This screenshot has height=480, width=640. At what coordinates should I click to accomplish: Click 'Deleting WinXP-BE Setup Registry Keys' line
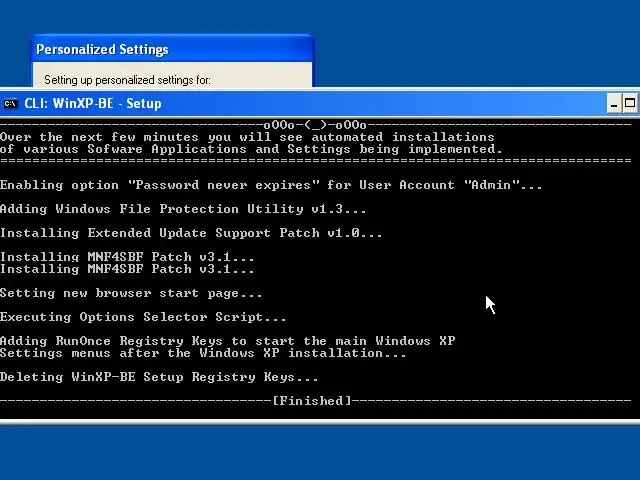159,377
